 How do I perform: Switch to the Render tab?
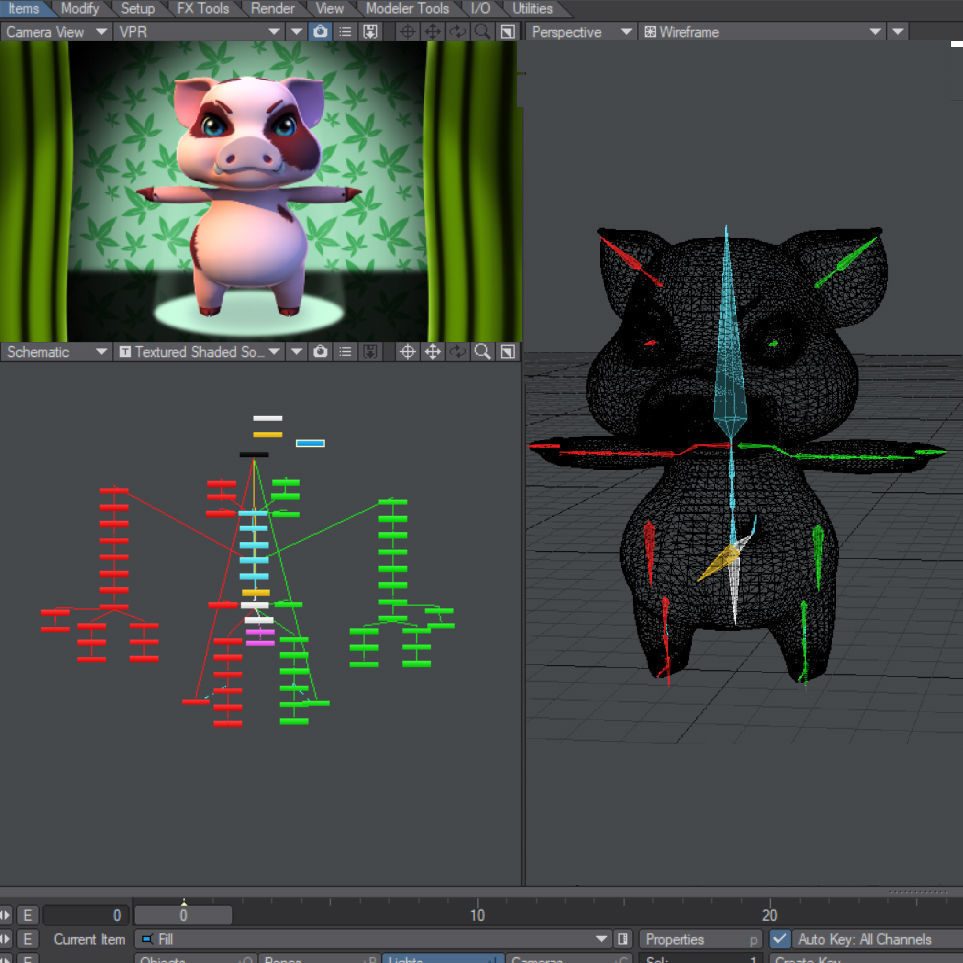[273, 9]
